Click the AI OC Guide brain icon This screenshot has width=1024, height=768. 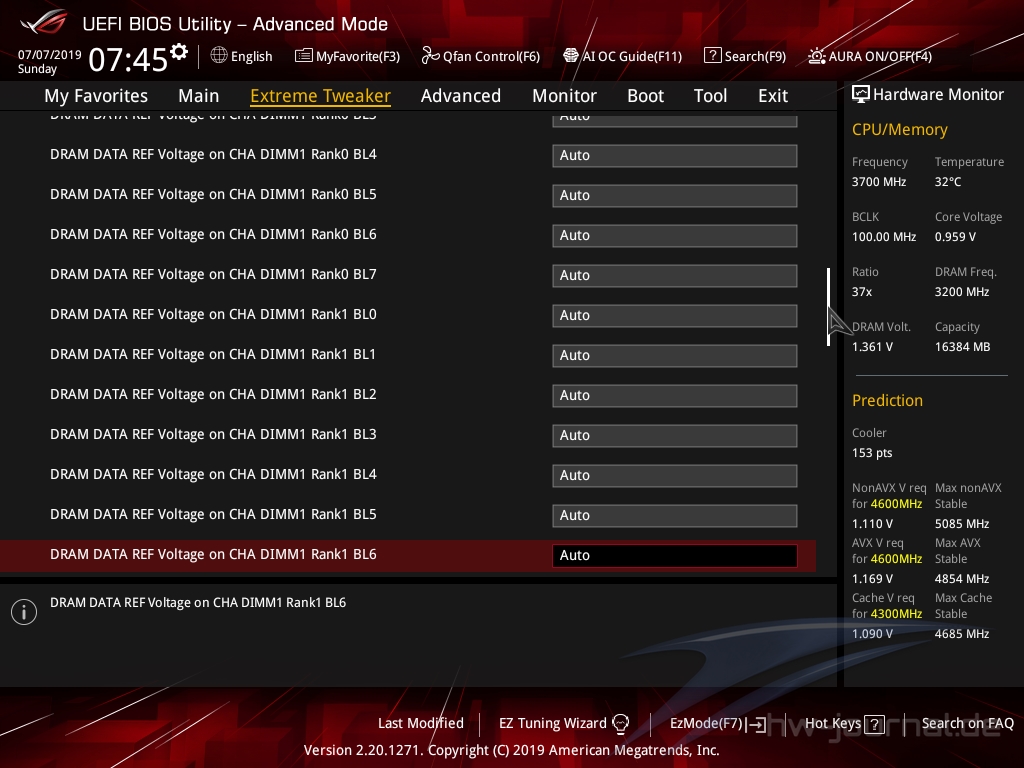point(571,56)
